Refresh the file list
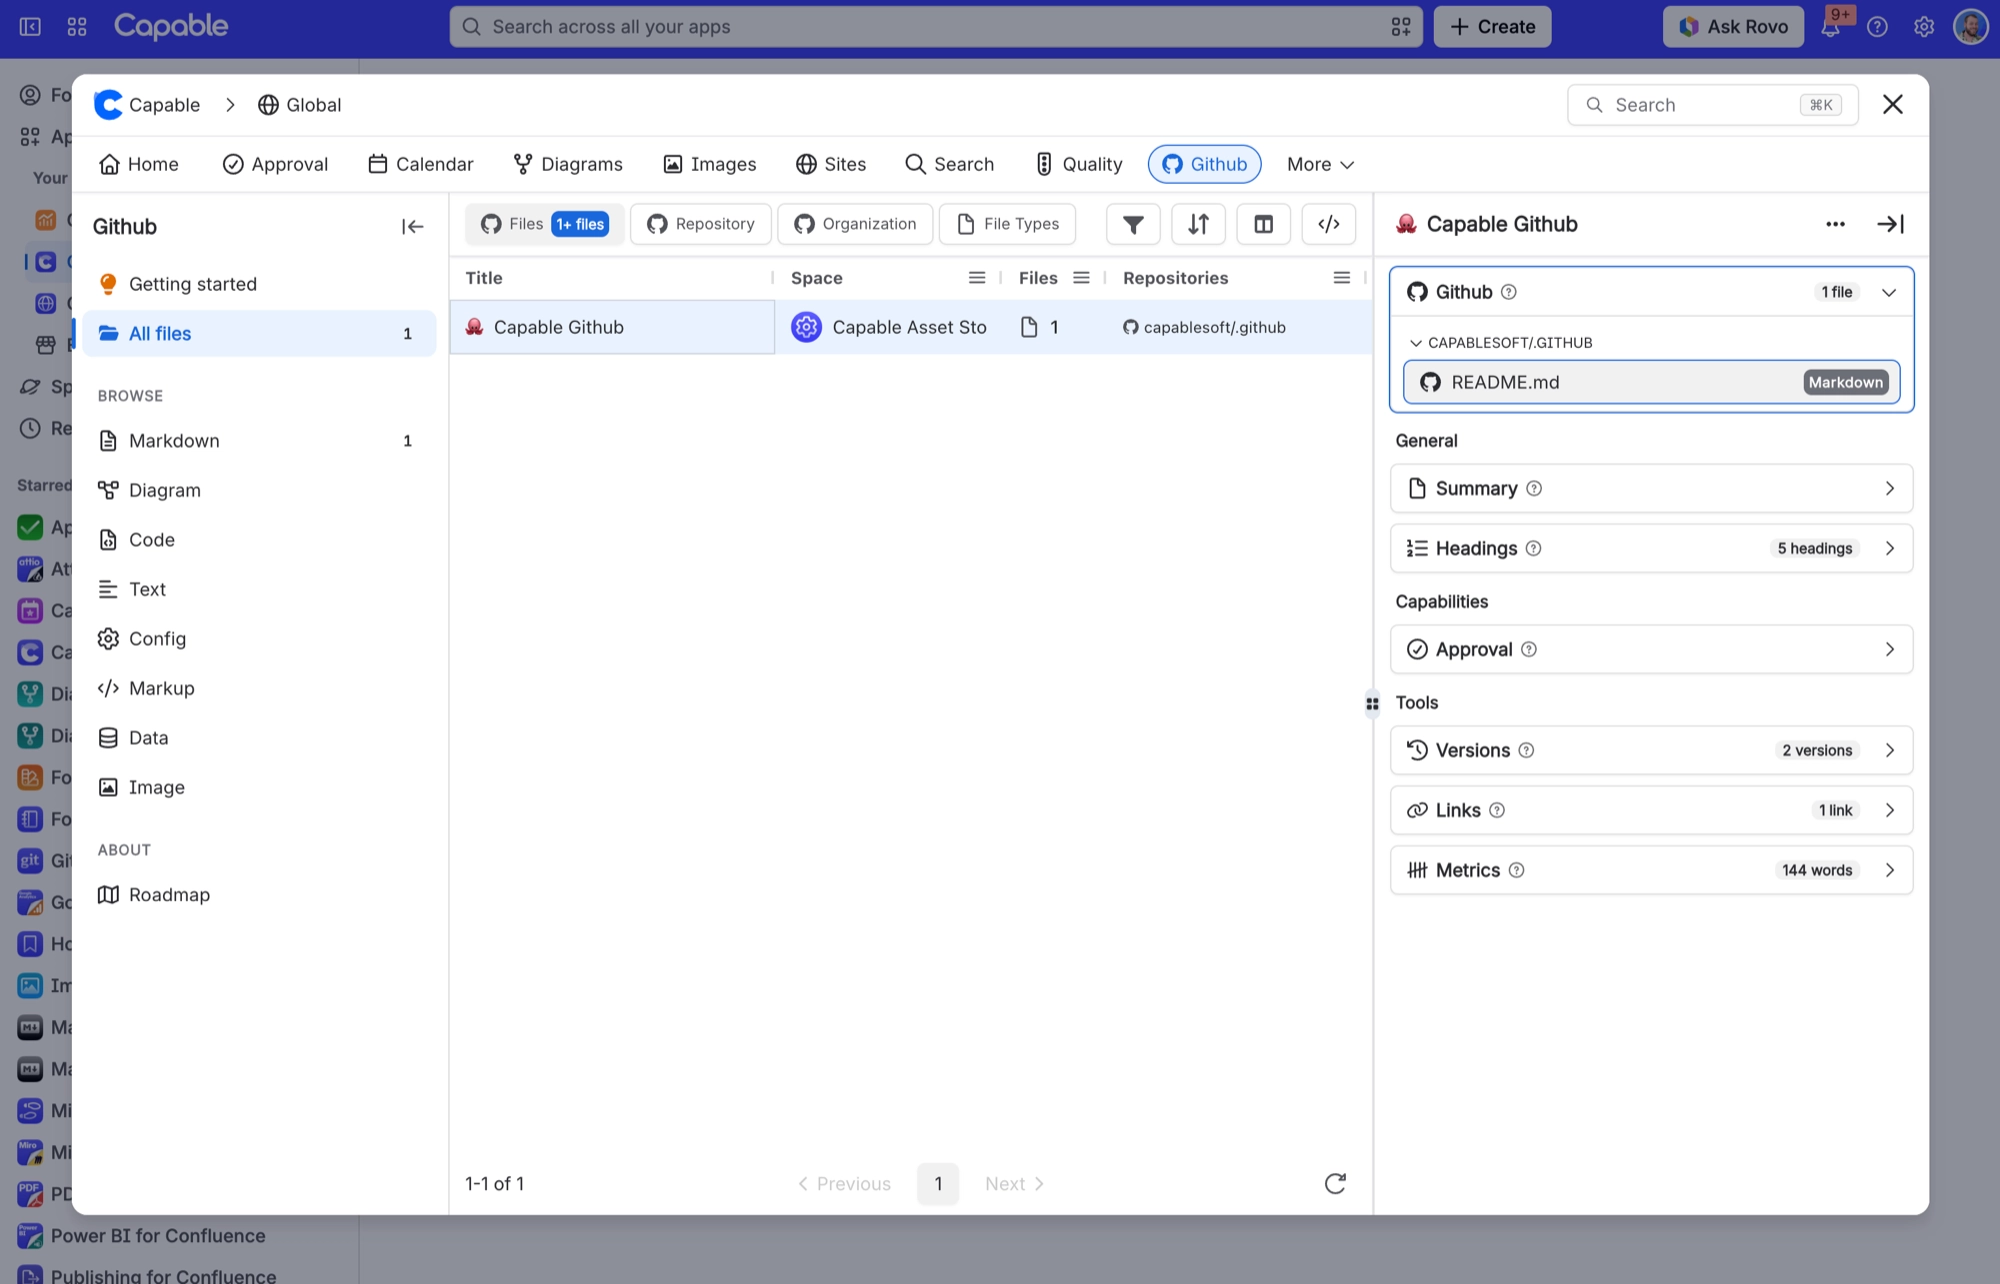This screenshot has width=2000, height=1284. (1335, 1184)
